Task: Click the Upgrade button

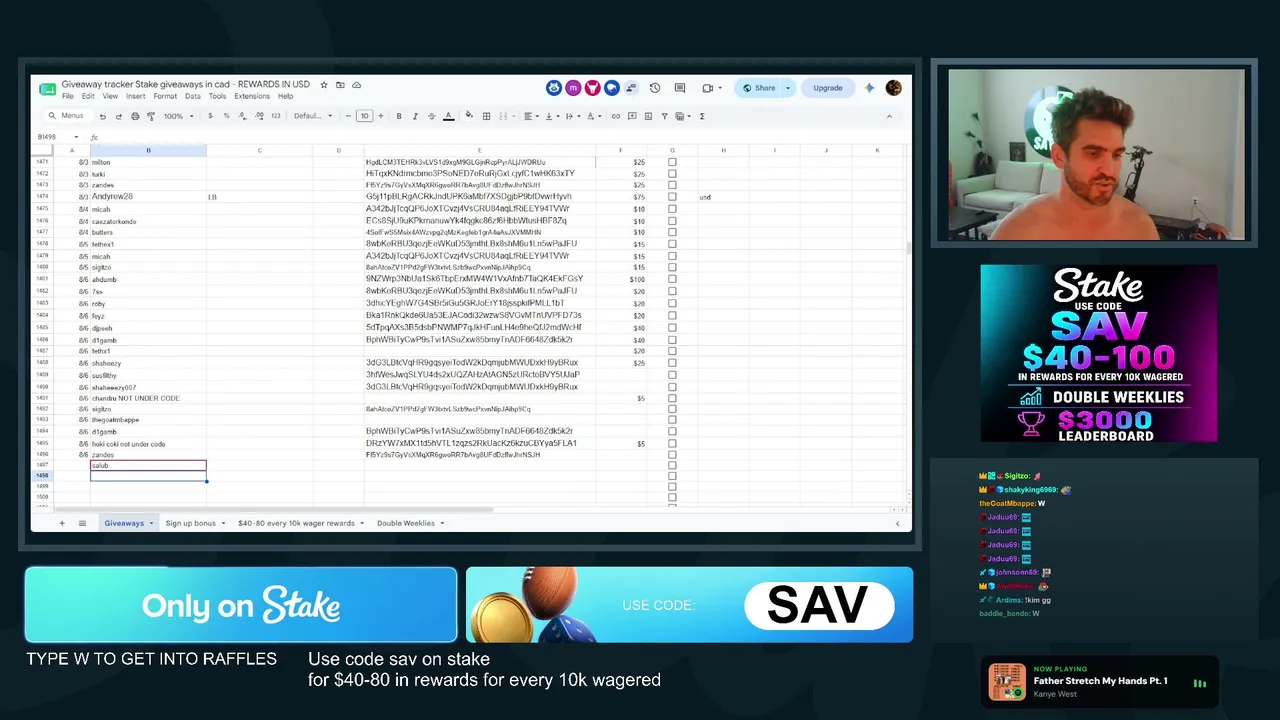Action: pos(828,88)
